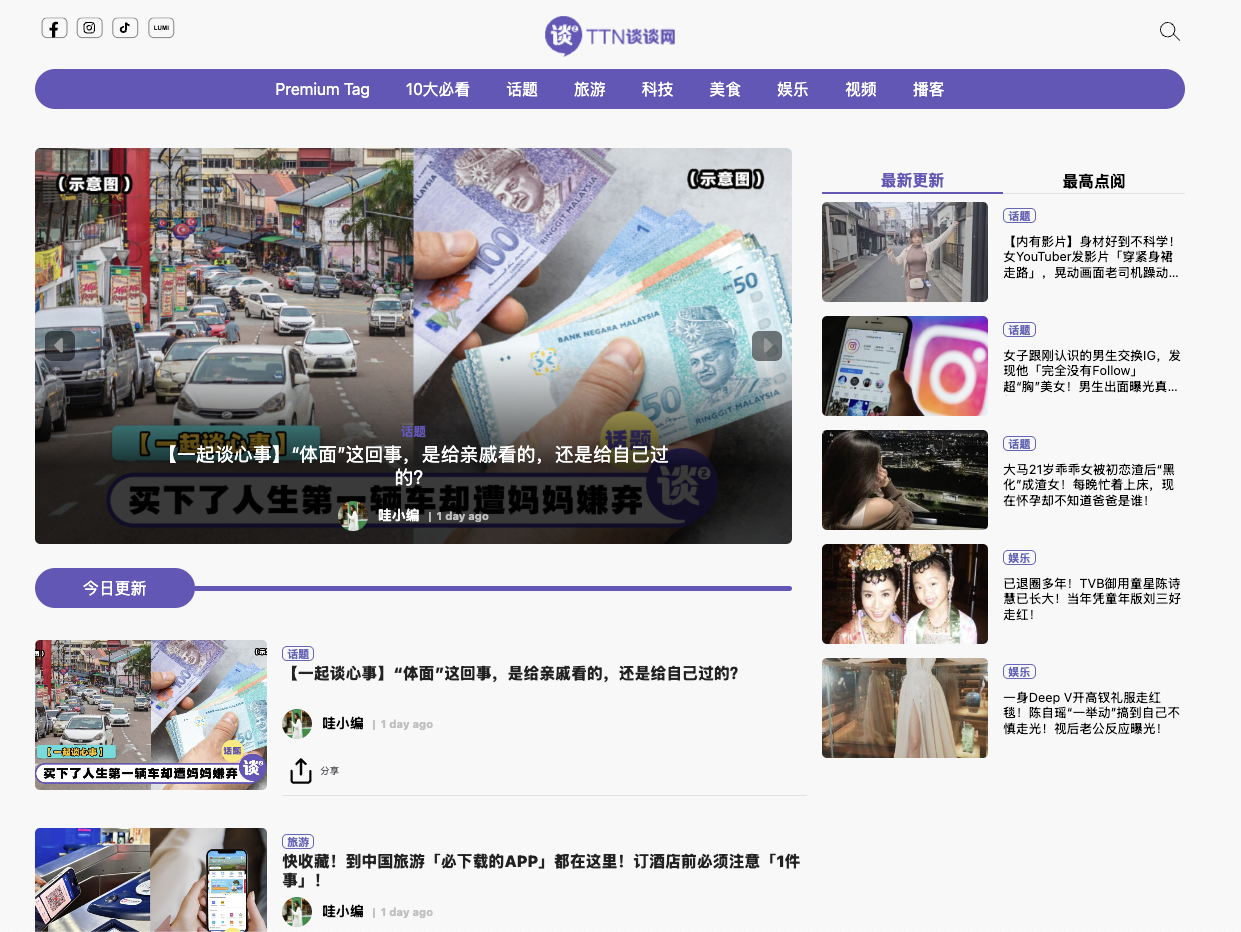Open the 10大必看 menu item
Screen dimensions: 1241x932
point(437,89)
